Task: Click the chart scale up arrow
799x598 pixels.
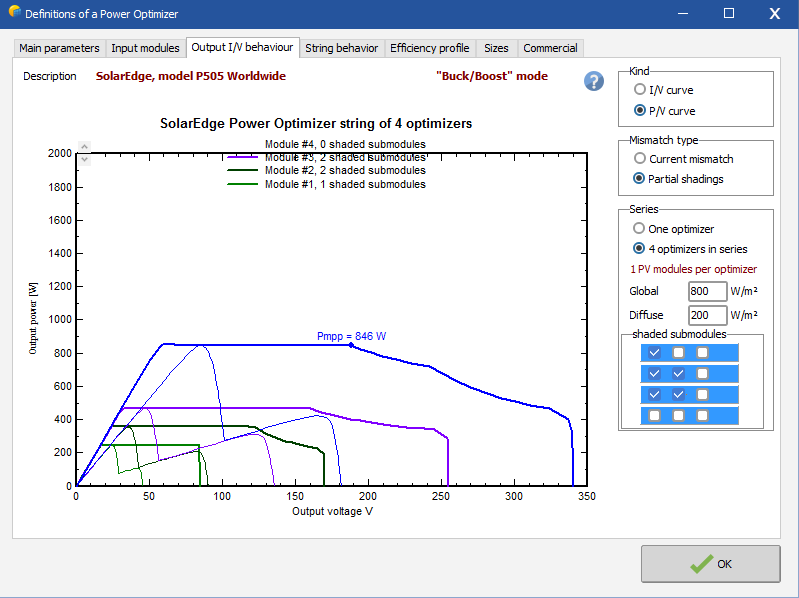Action: pos(85,147)
